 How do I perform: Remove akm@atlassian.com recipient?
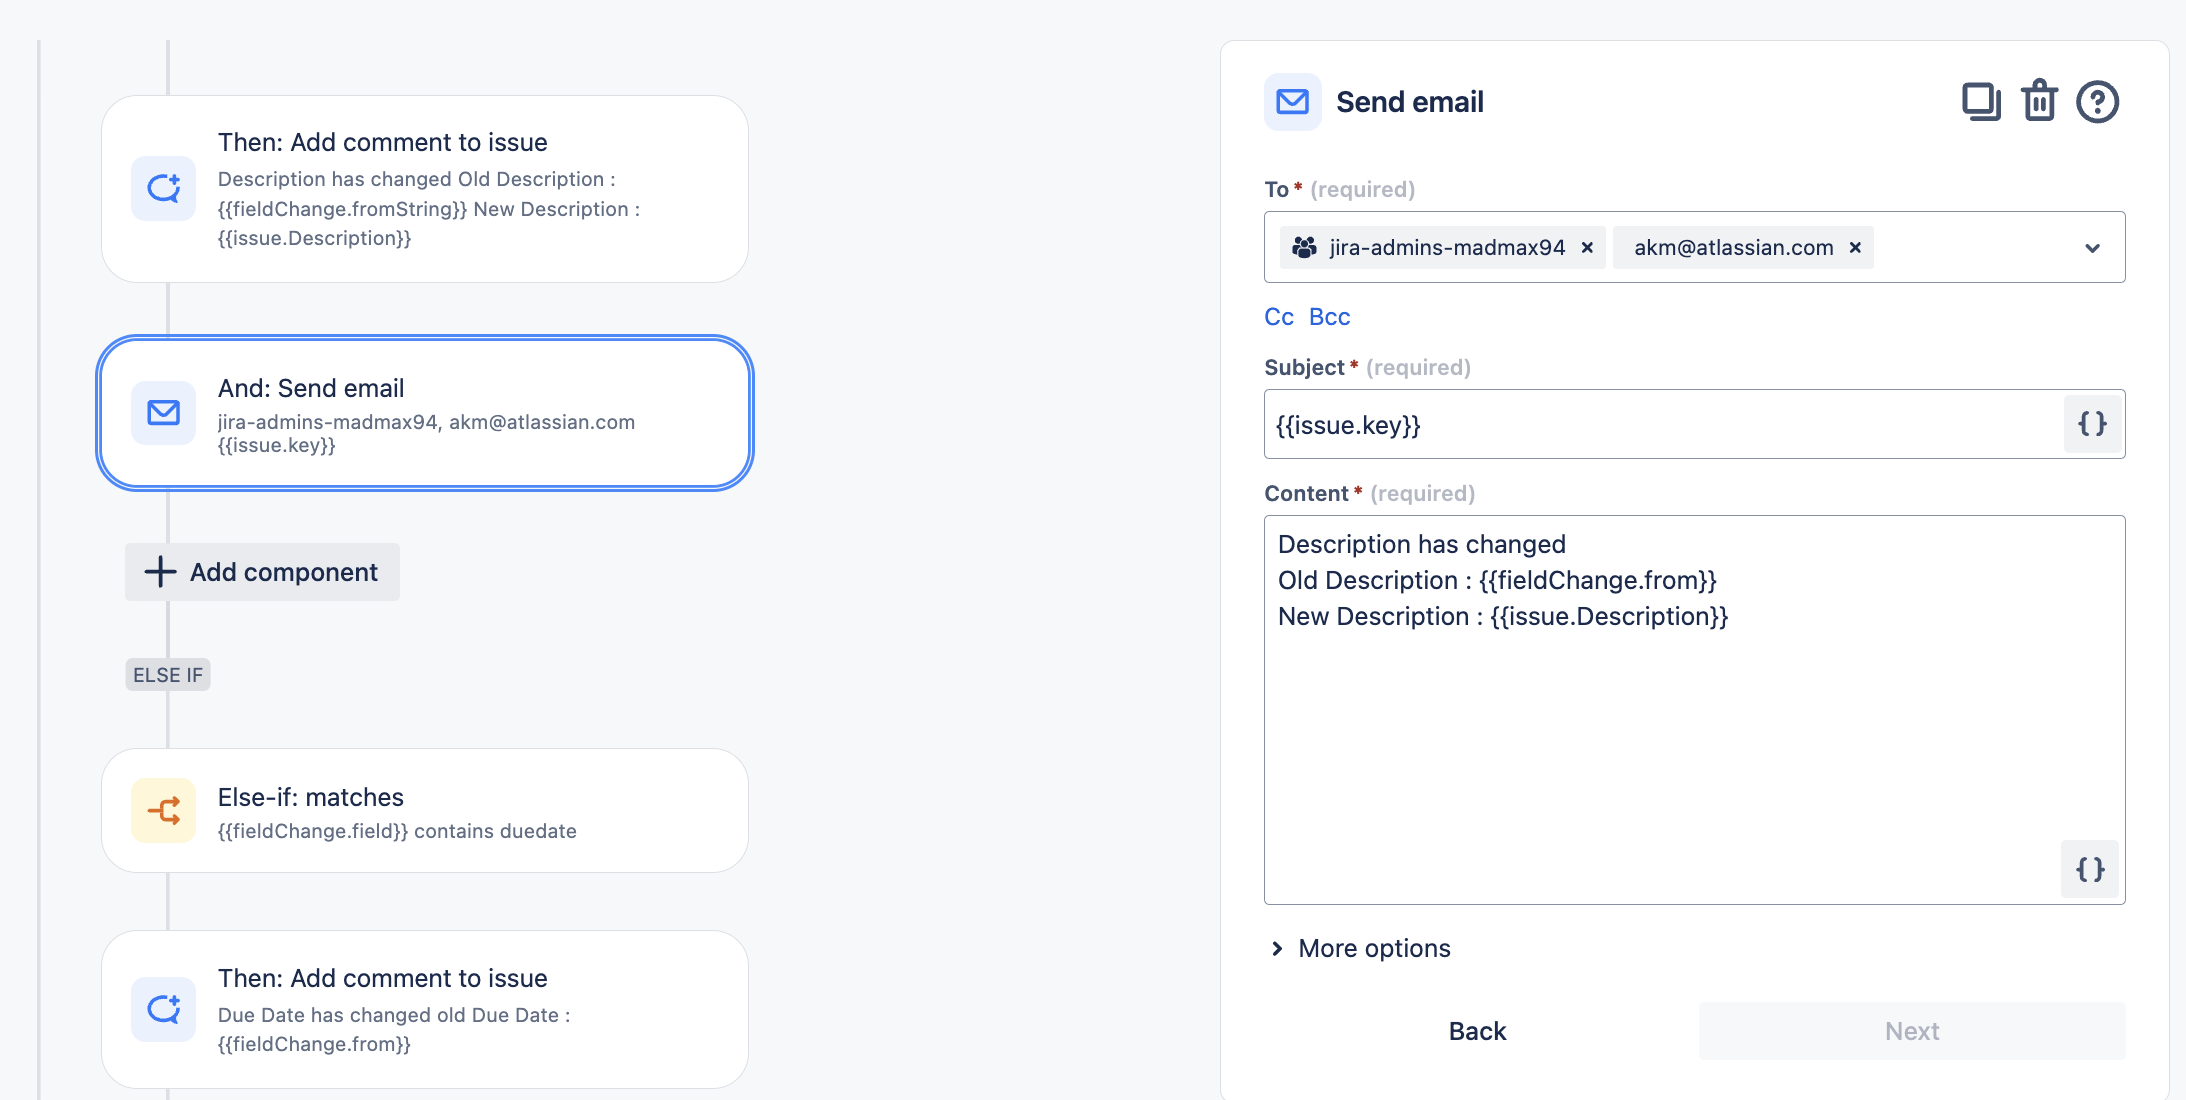[1855, 248]
